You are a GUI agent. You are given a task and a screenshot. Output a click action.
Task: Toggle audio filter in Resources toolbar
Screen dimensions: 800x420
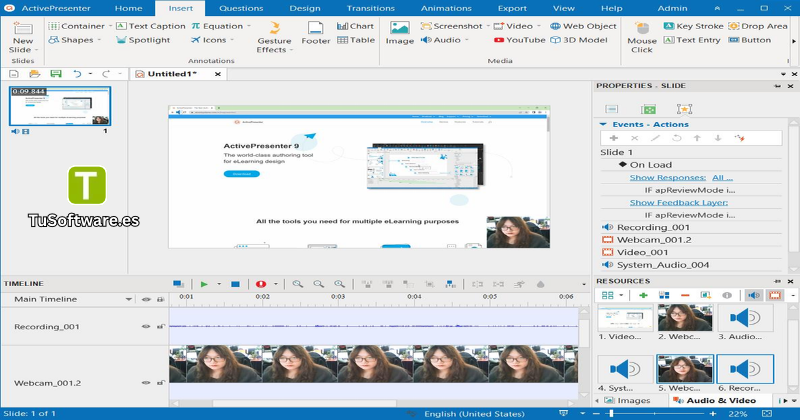point(754,295)
